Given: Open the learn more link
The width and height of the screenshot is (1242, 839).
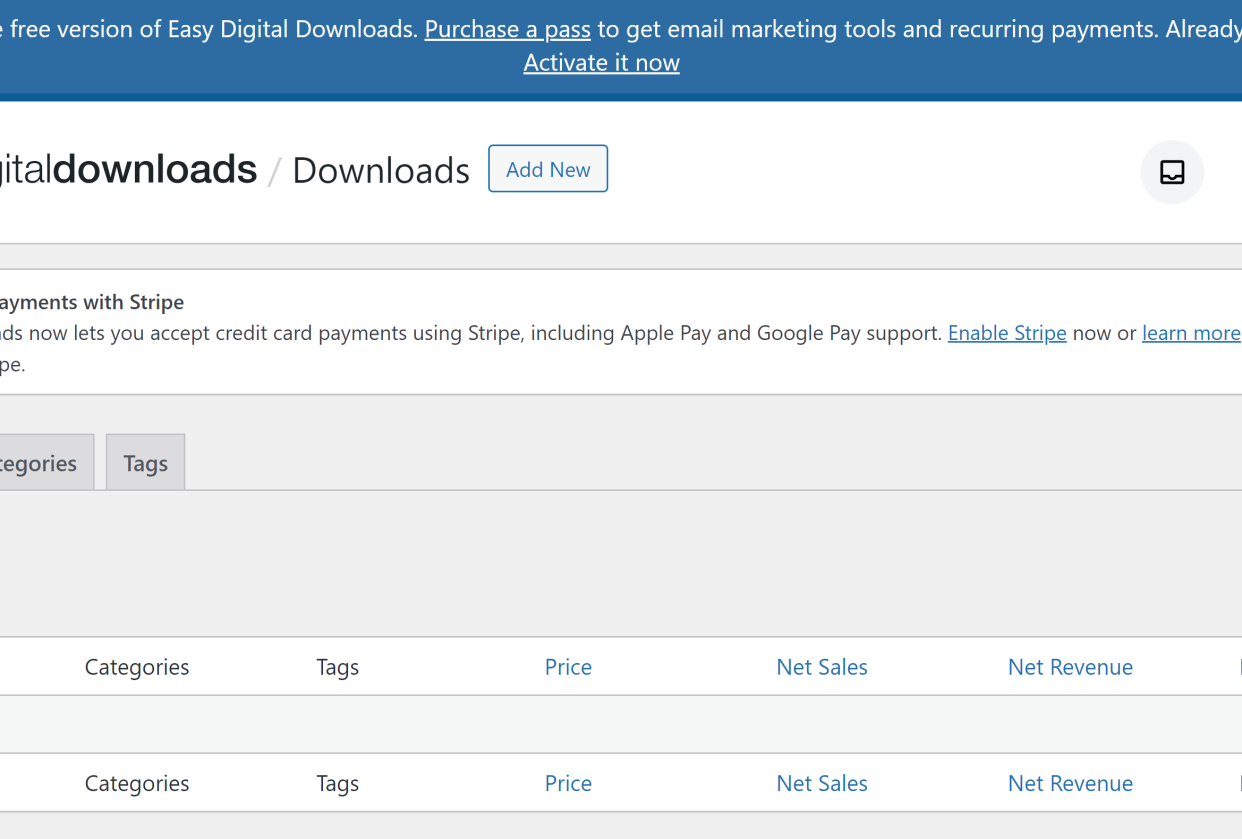Looking at the screenshot, I should (1191, 333).
